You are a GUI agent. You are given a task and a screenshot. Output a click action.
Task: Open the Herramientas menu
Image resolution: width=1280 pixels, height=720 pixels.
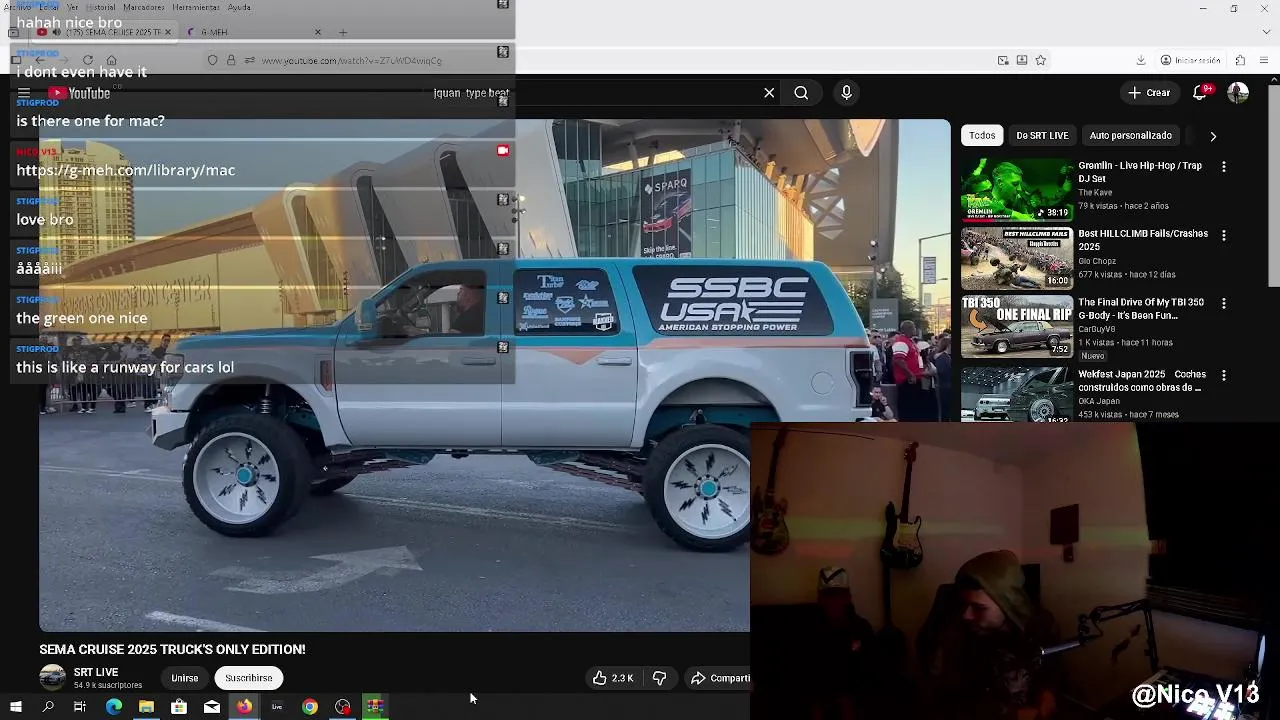[196, 7]
